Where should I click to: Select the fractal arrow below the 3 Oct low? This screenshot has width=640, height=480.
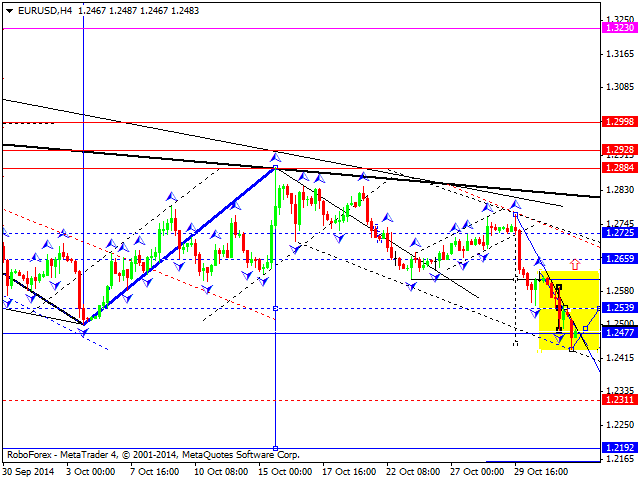coord(83,331)
